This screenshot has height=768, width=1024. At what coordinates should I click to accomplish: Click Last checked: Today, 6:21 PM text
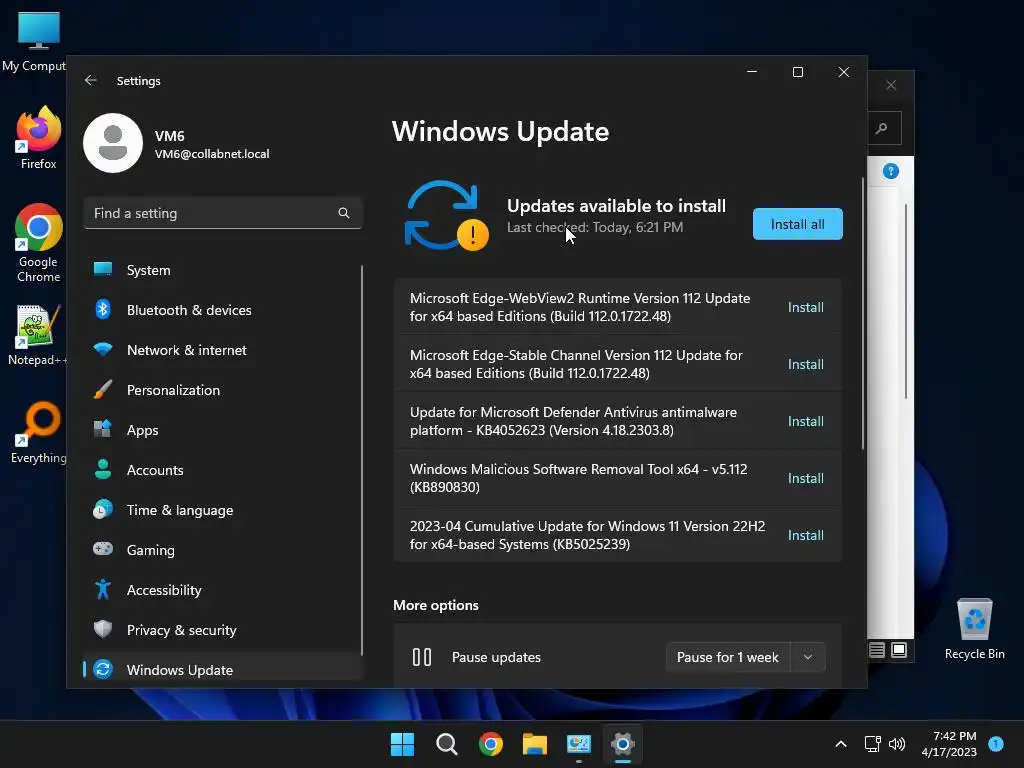click(x=595, y=227)
